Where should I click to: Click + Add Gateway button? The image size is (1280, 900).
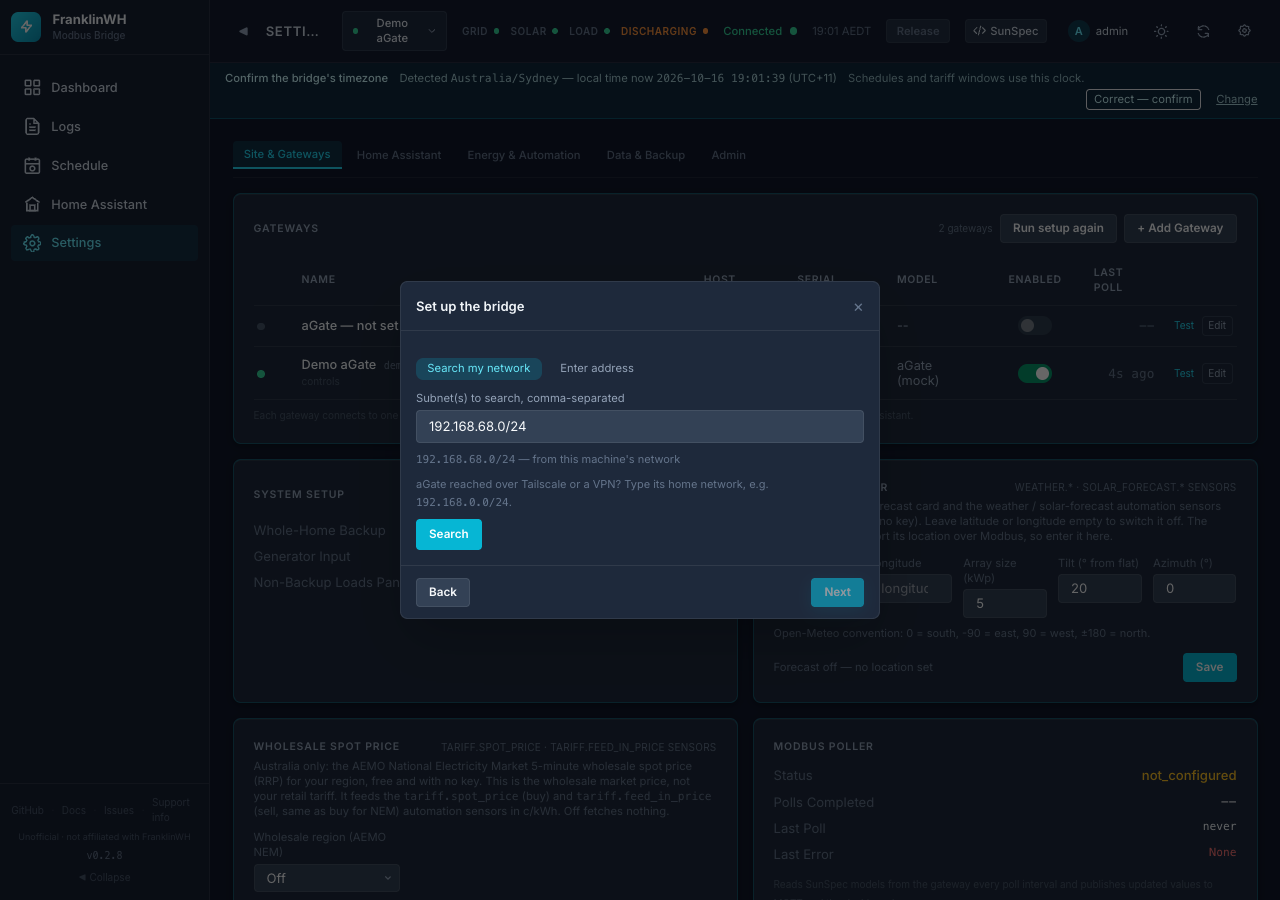pyautogui.click(x=1180, y=228)
